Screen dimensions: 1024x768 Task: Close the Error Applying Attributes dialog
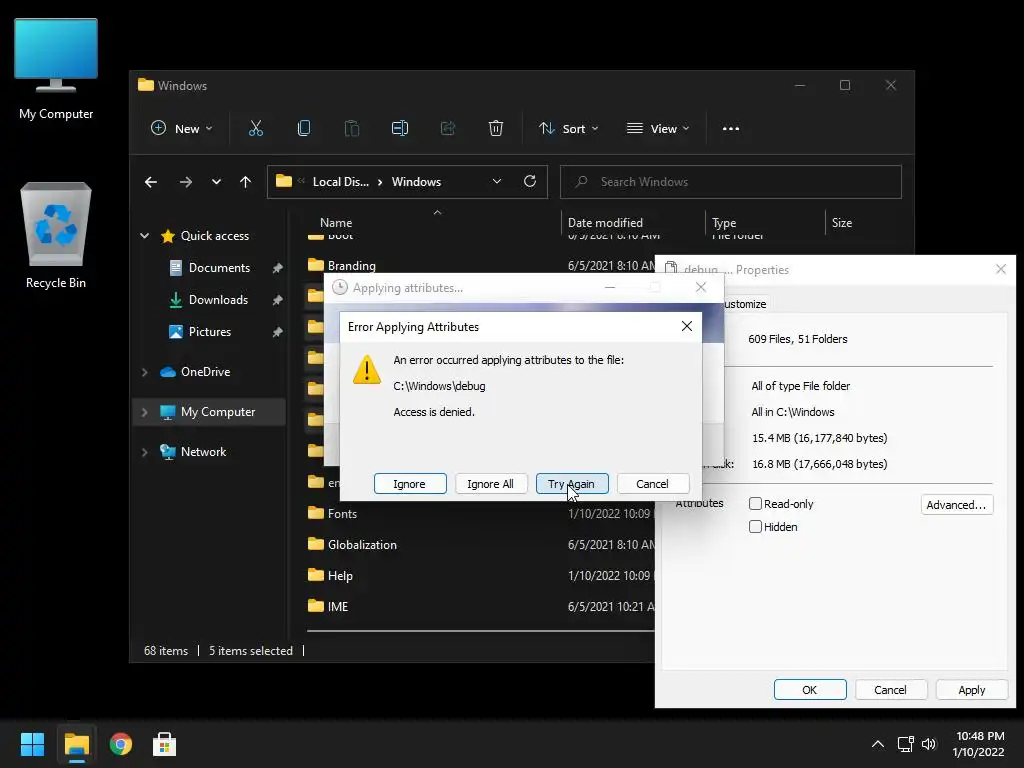click(687, 326)
